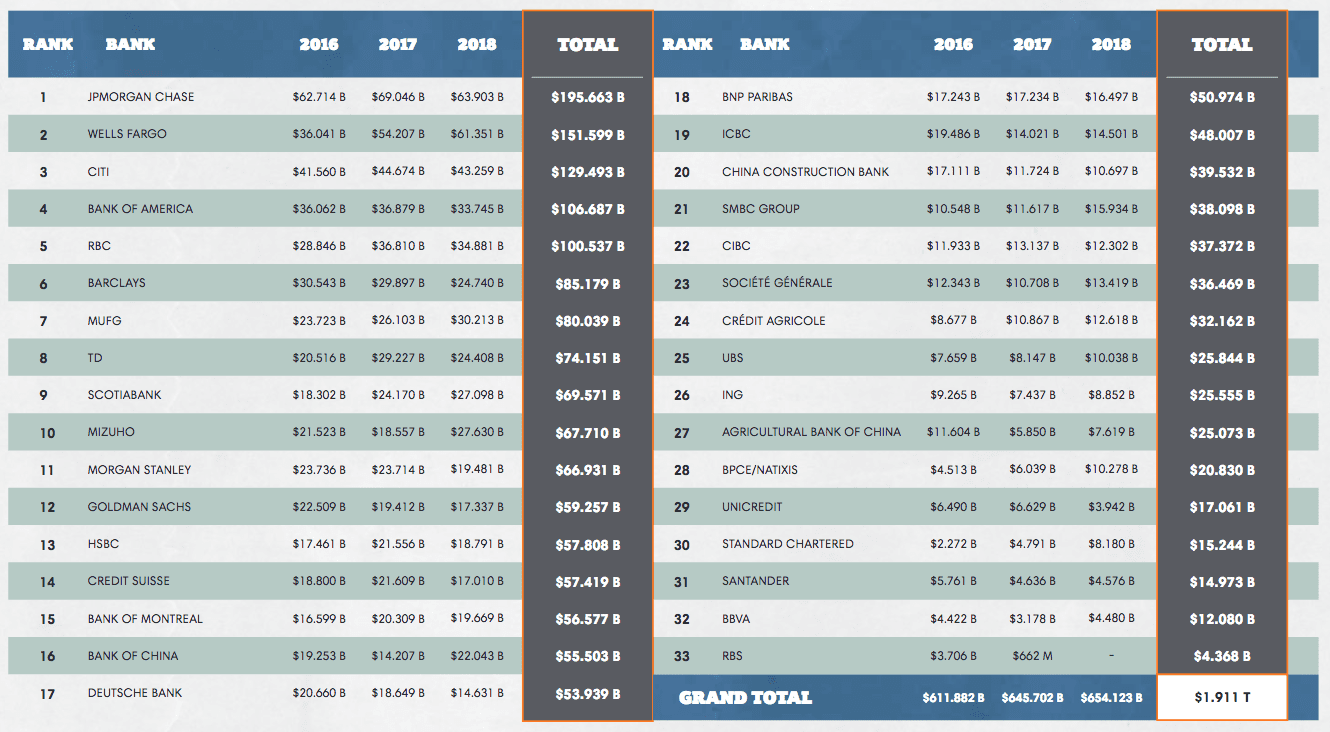Screen dimensions: 1330x732
Task: Click Deutsche Bank total $53.939 B
Action: coord(588,694)
